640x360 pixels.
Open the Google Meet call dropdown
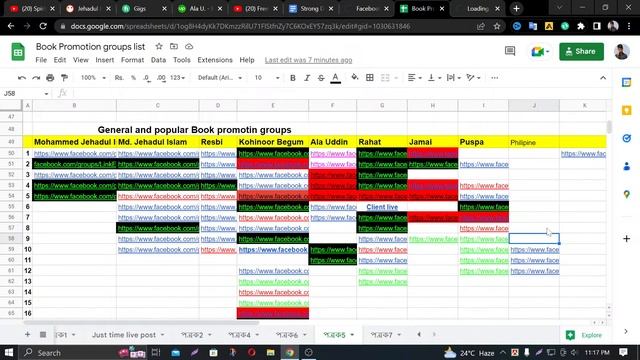pos(540,51)
